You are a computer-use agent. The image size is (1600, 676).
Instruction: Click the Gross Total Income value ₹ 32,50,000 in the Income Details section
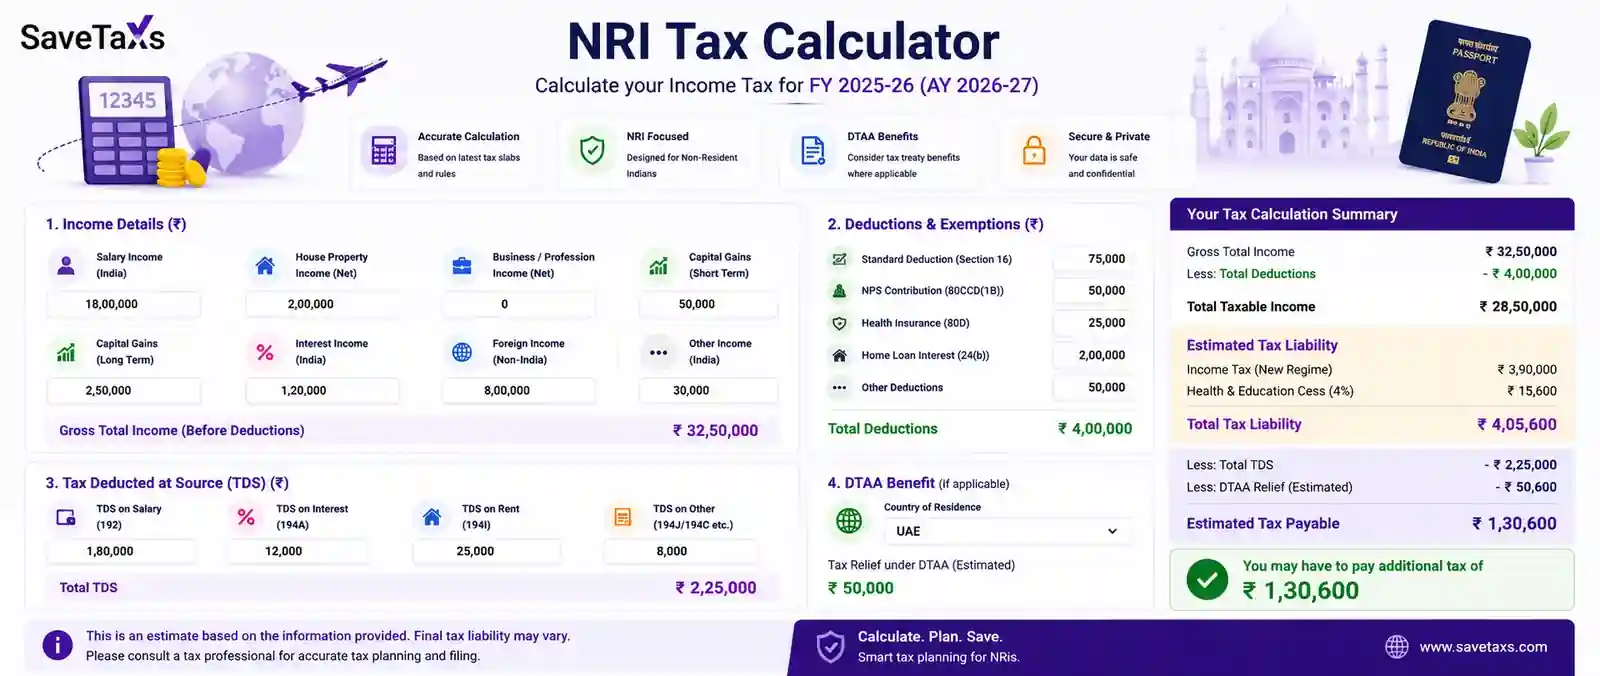point(715,431)
